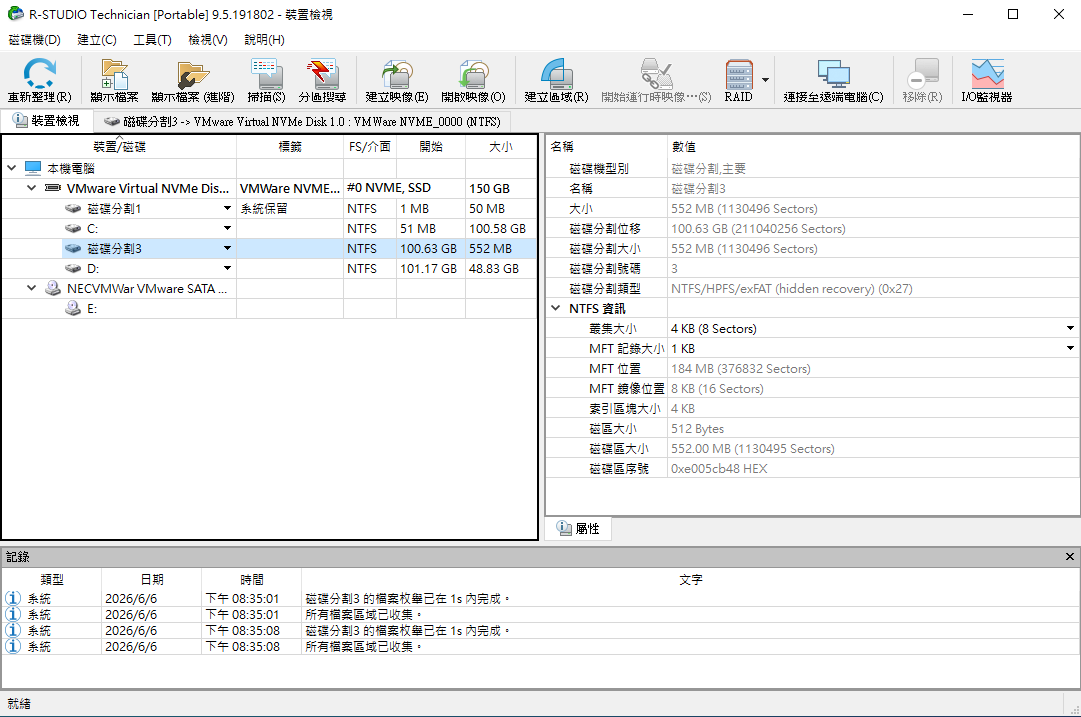The image size is (1081, 717).
Task: Click the 開始運行時映像 runtime image icon
Action: (656, 74)
